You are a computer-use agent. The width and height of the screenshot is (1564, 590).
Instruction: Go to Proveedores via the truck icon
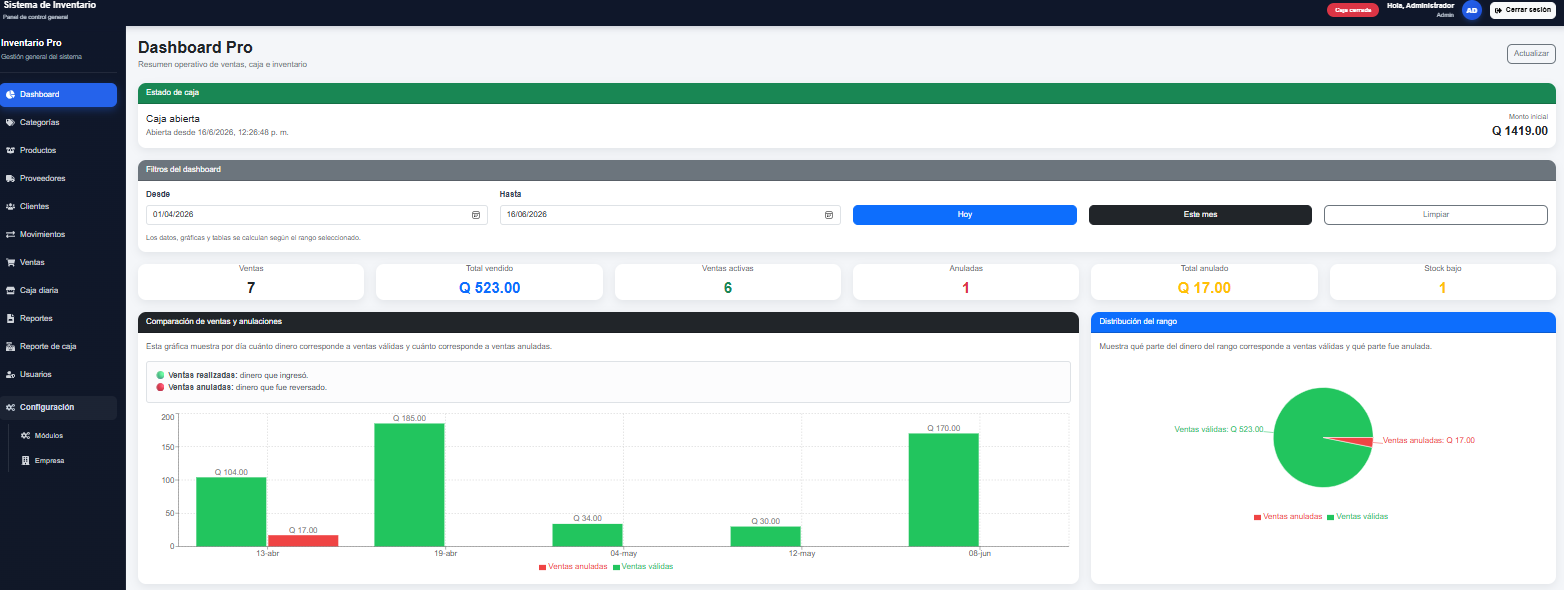coord(10,178)
